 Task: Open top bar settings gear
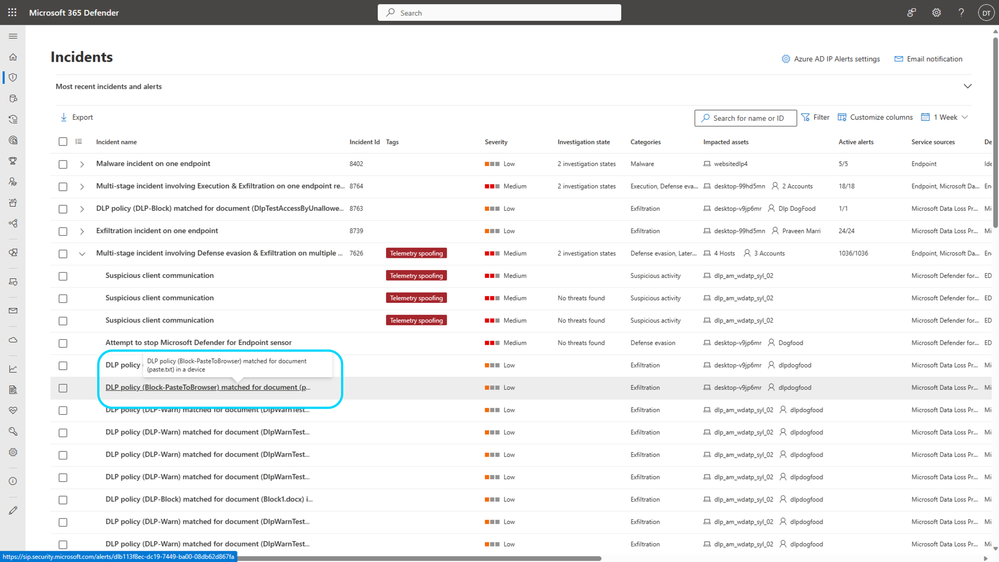coord(936,12)
